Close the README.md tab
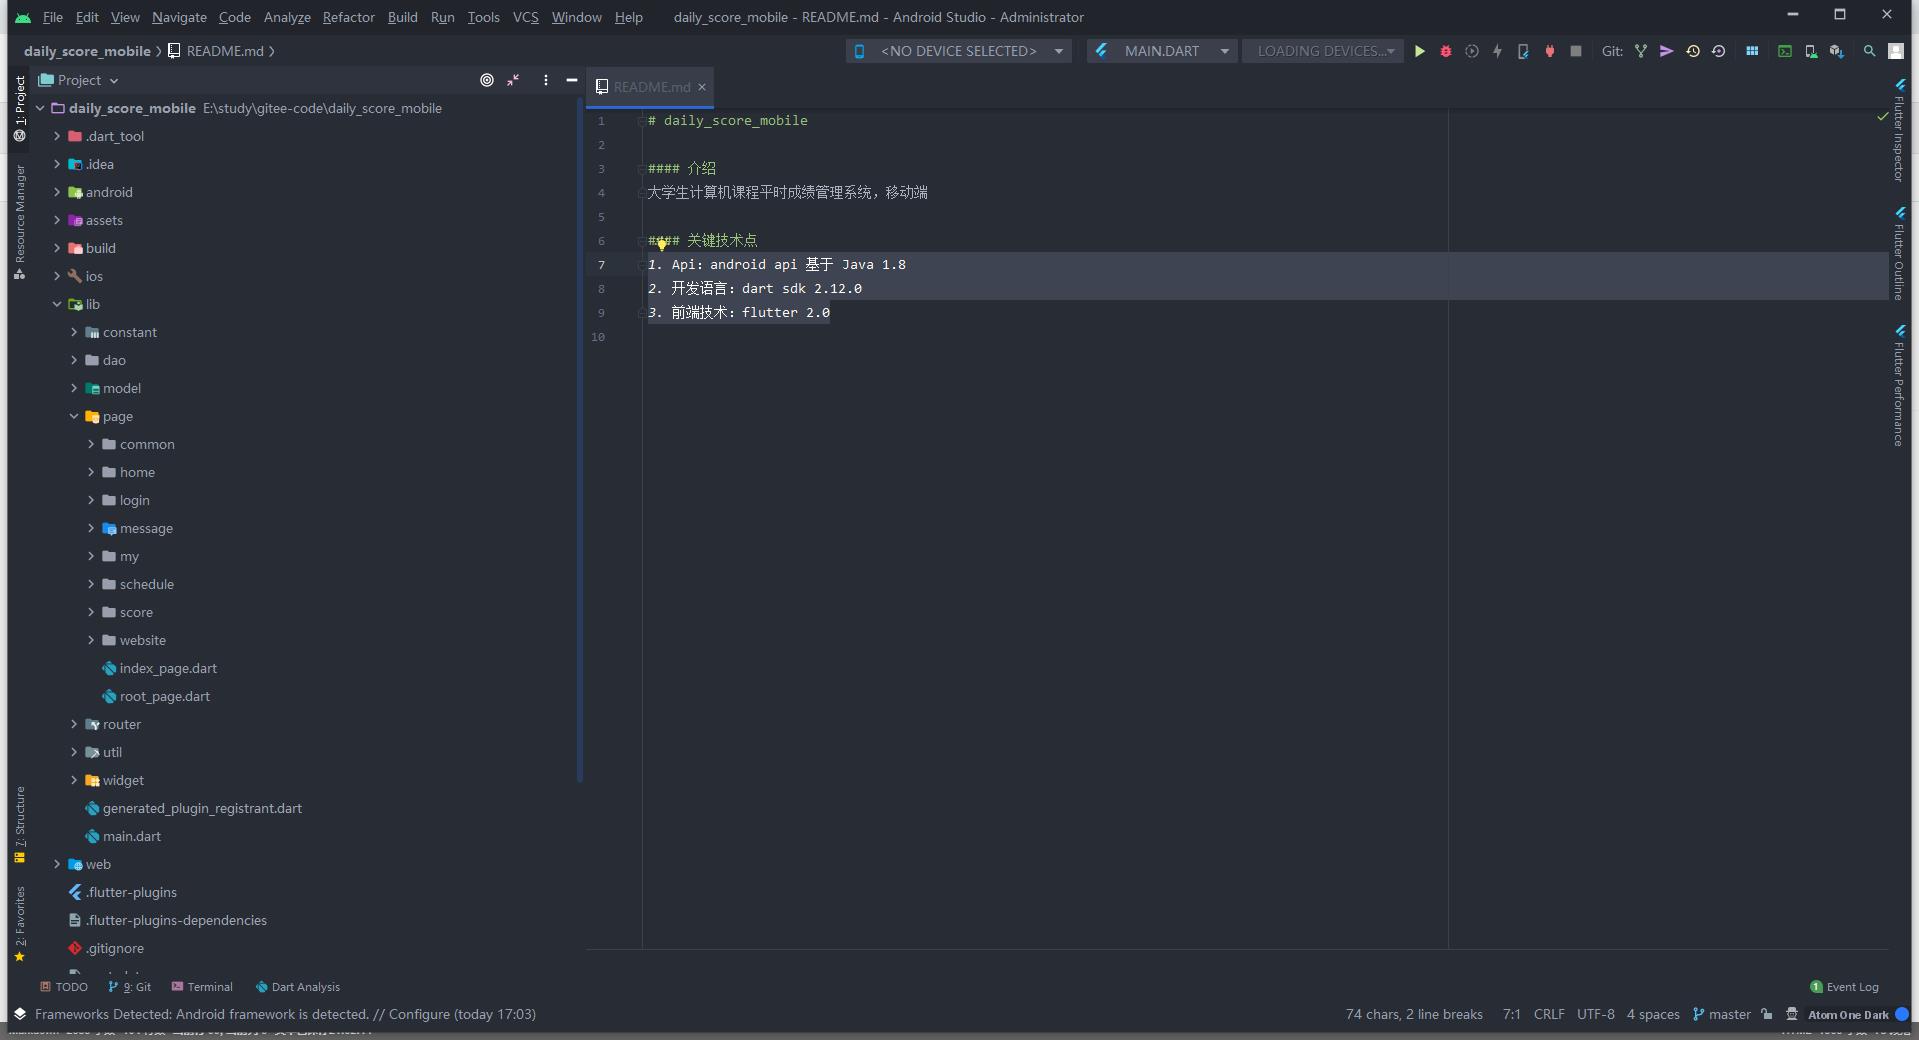Image resolution: width=1919 pixels, height=1040 pixels. point(702,87)
